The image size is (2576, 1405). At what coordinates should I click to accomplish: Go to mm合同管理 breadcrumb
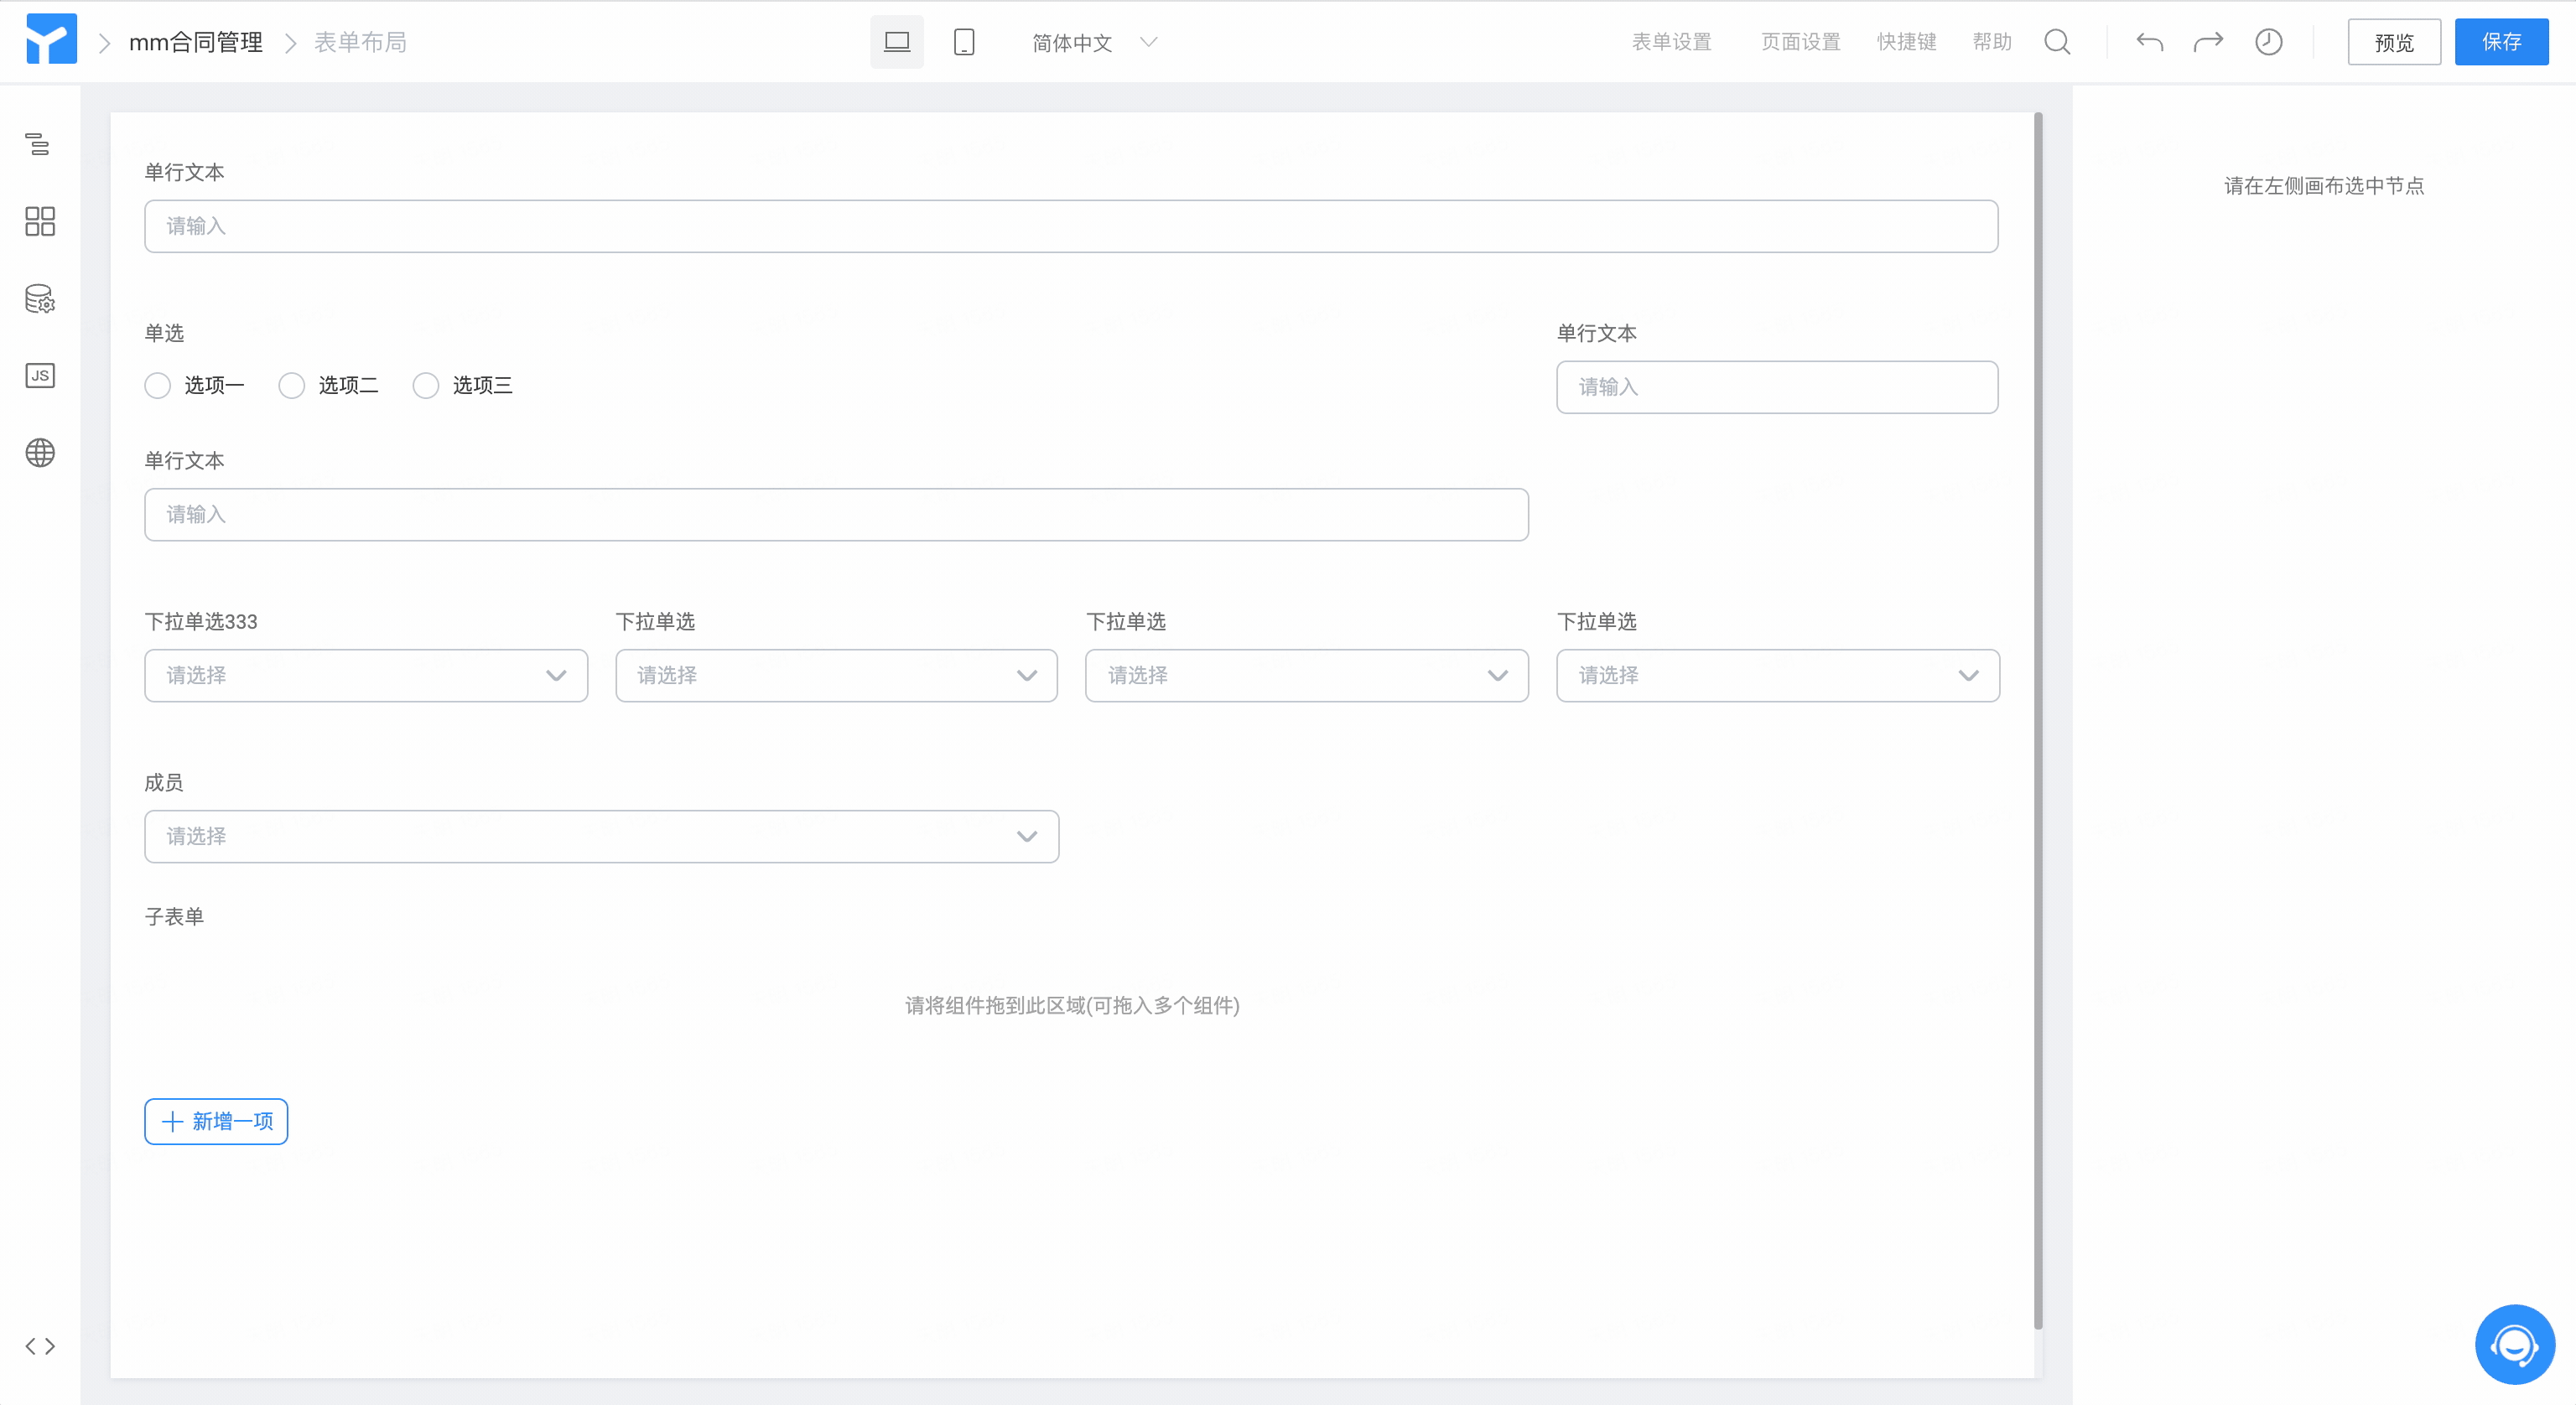click(x=196, y=42)
